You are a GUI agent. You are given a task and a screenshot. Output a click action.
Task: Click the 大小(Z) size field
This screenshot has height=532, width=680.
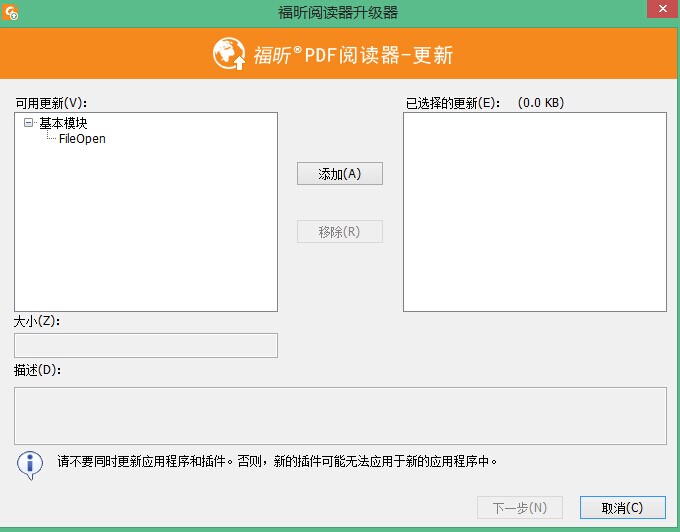(x=146, y=345)
